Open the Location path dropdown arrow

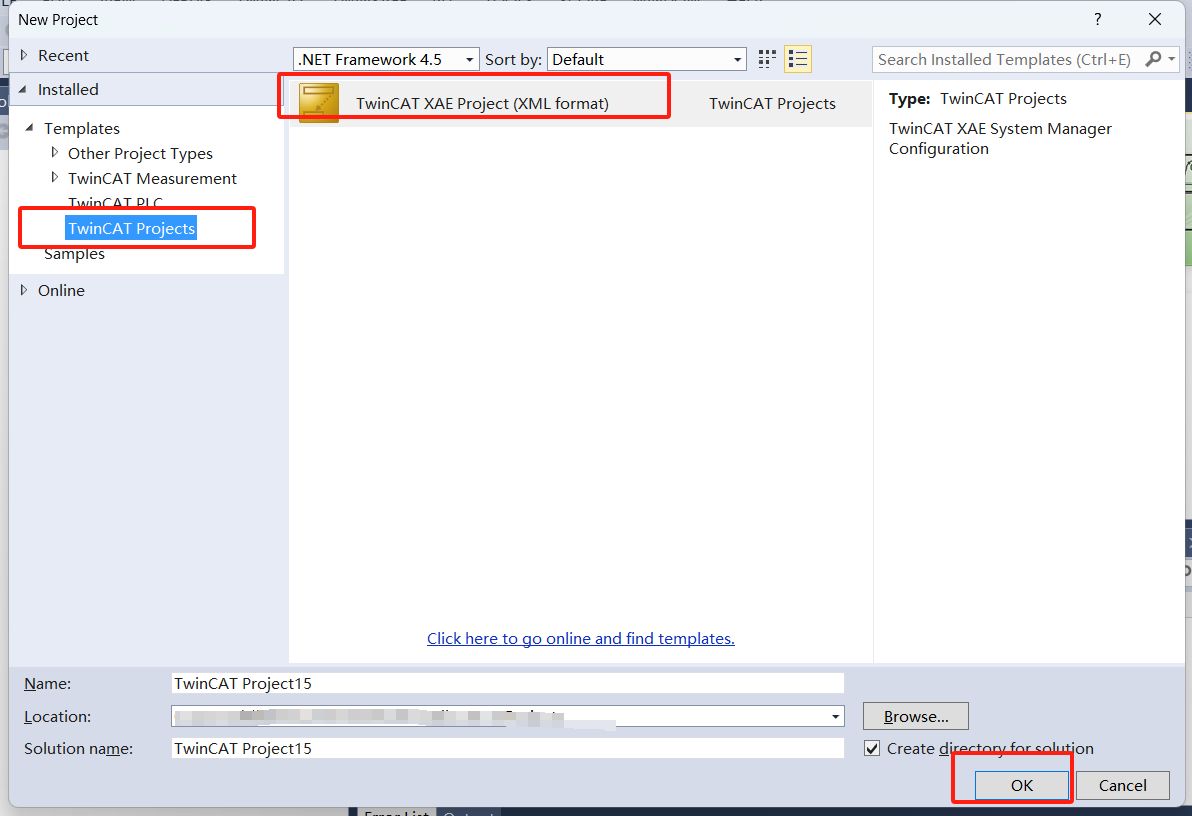click(x=835, y=716)
